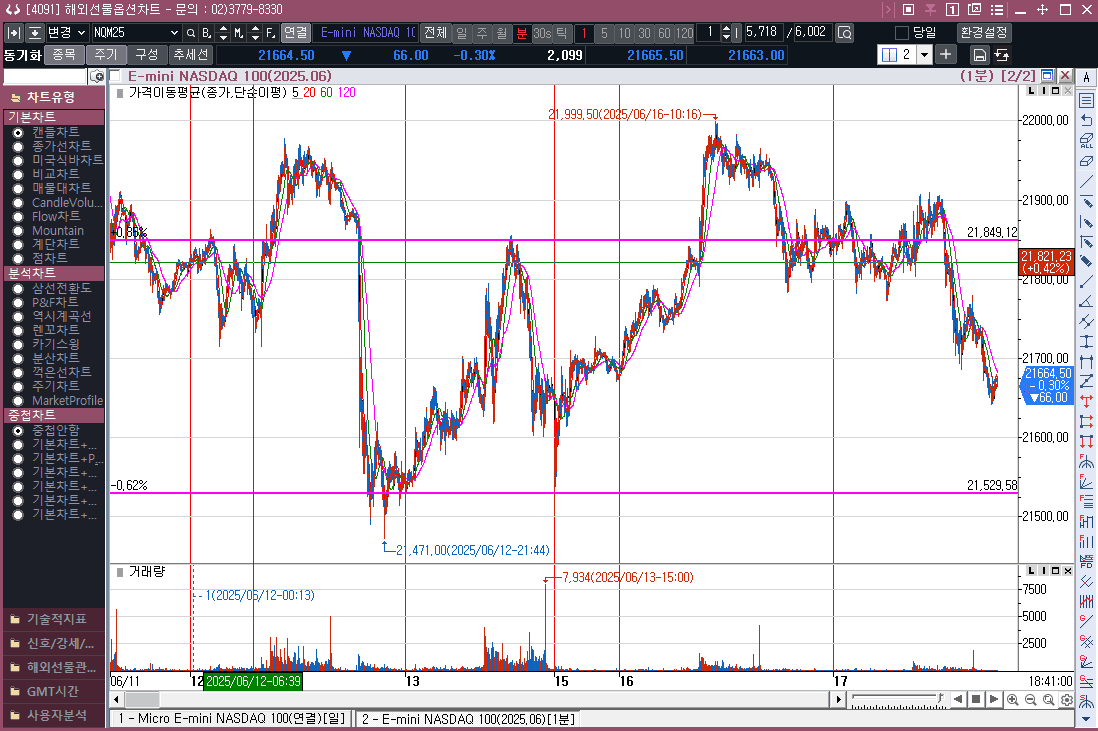This screenshot has width=1098, height=731.
Task: Click the reverse playback arrow button
Action: pyautogui.click(x=958, y=699)
